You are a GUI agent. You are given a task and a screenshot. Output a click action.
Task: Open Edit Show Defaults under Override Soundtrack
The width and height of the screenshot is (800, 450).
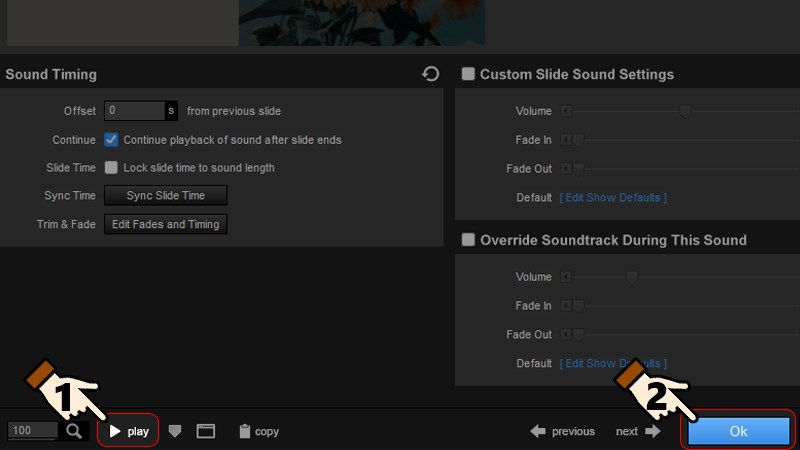coord(613,363)
